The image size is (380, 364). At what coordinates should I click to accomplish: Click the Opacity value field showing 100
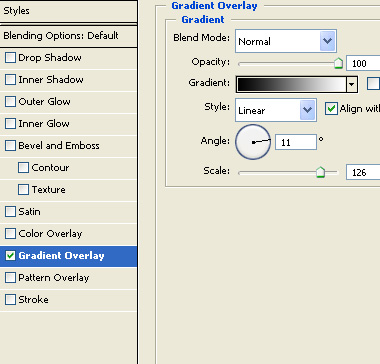363,63
